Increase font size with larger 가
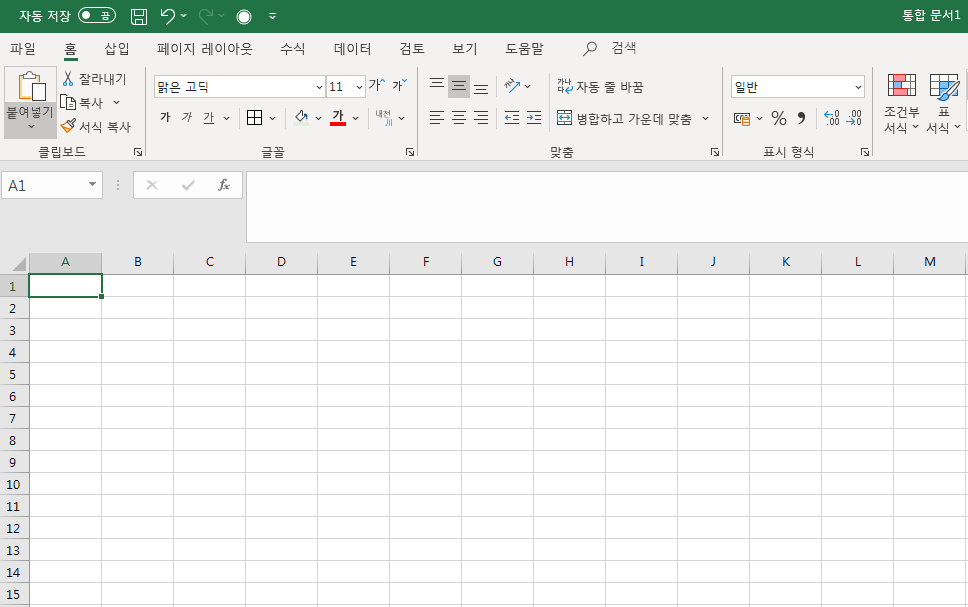 377,85
